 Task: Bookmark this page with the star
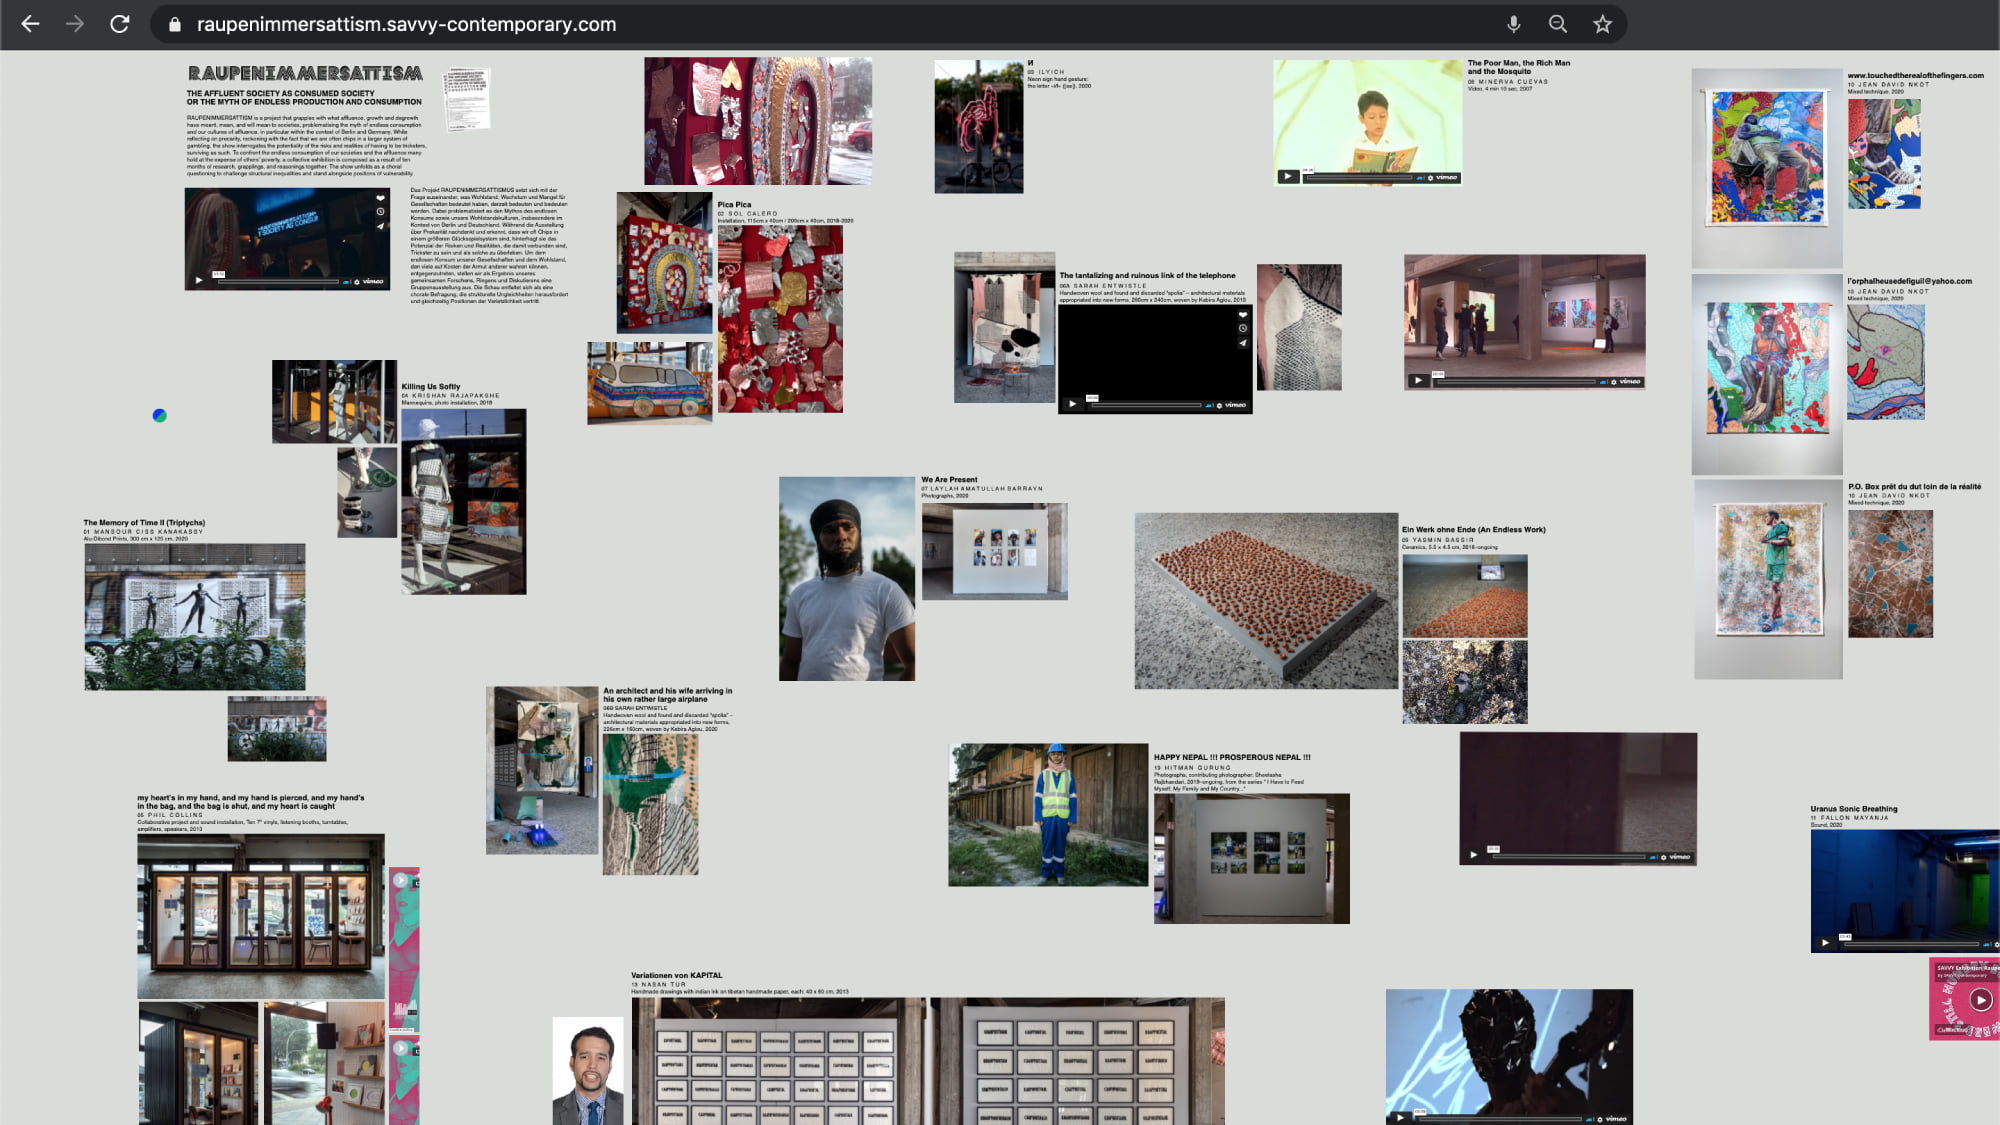click(x=1603, y=24)
